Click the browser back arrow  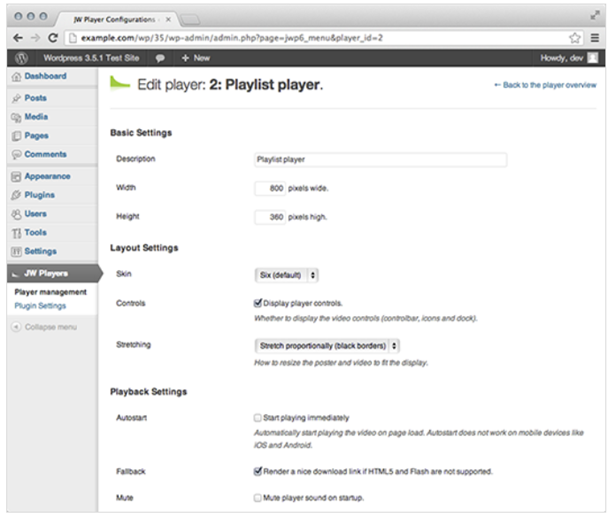tap(18, 38)
